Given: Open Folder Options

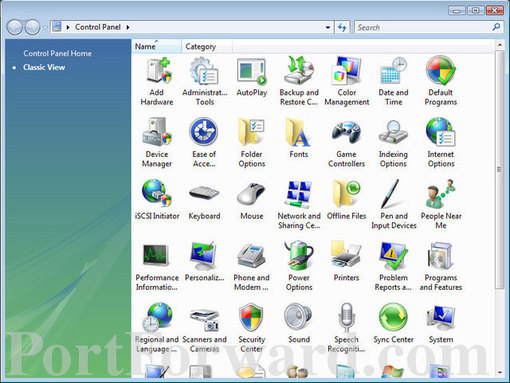Looking at the screenshot, I should tap(252, 143).
